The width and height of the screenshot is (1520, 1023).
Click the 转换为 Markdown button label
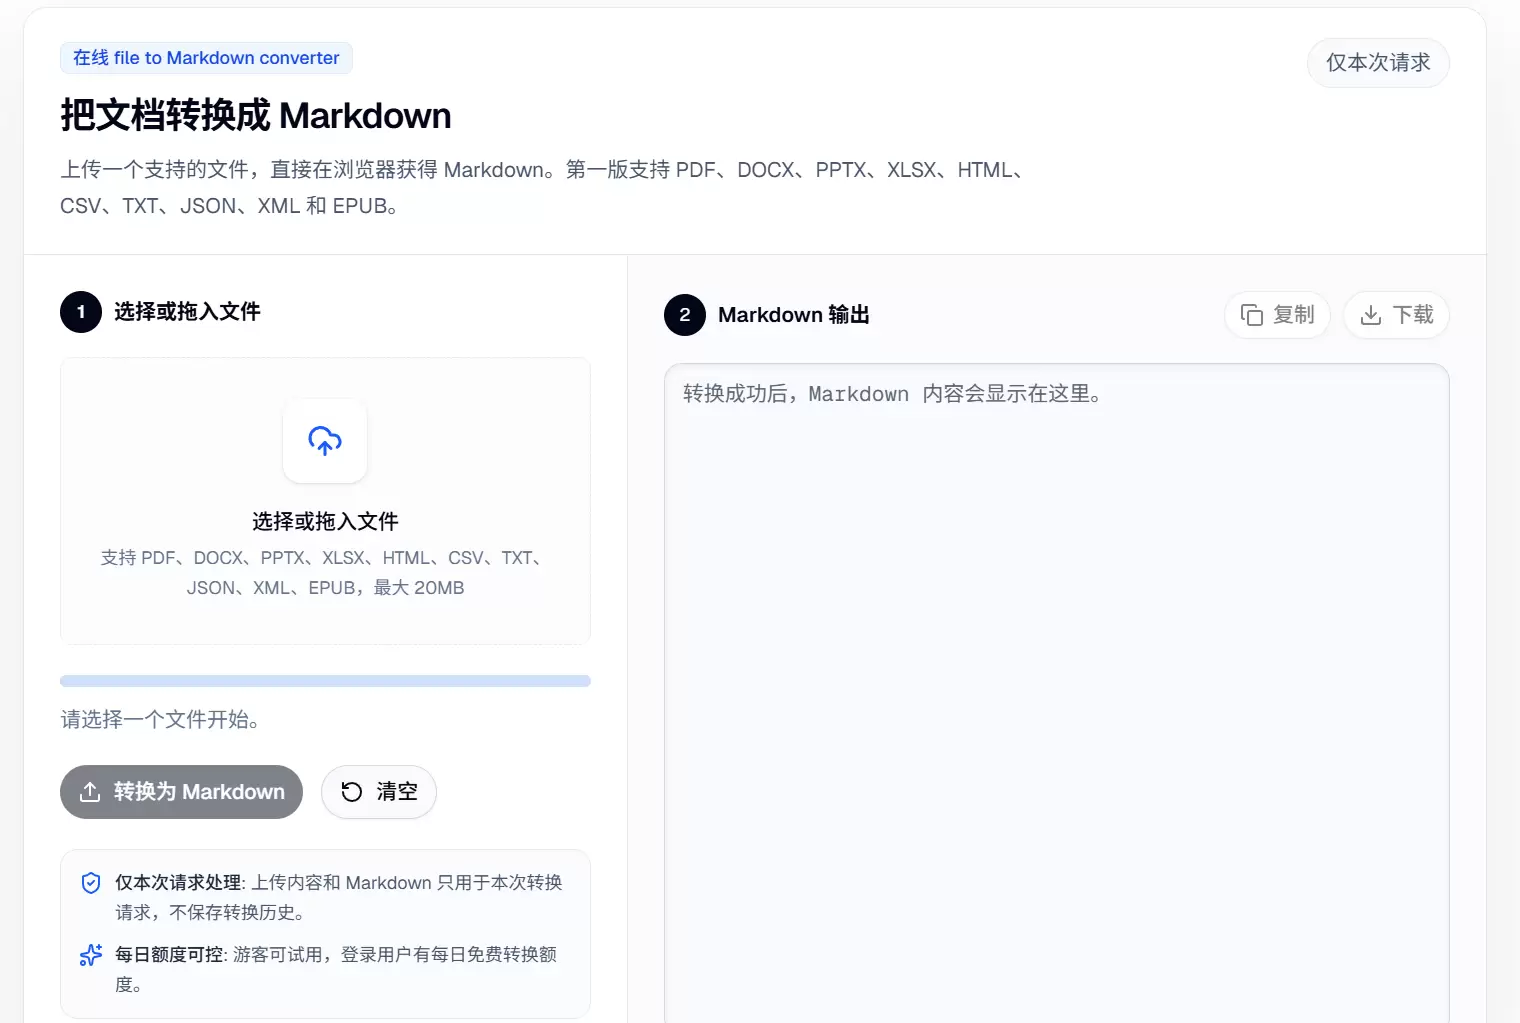pos(199,792)
